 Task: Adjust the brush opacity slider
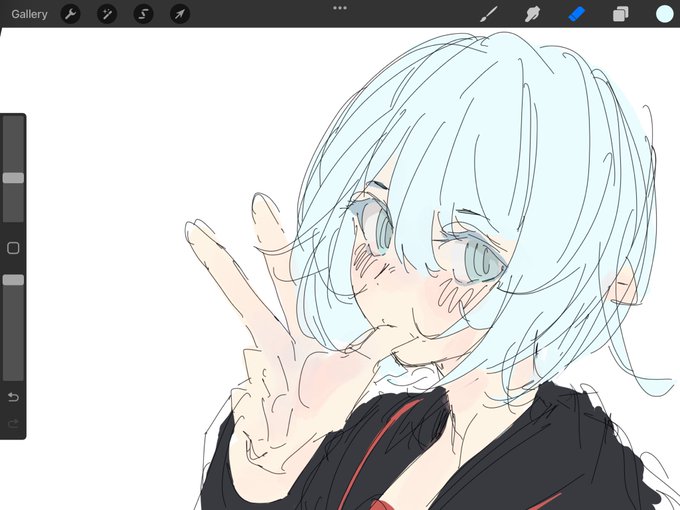pyautogui.click(x=13, y=280)
